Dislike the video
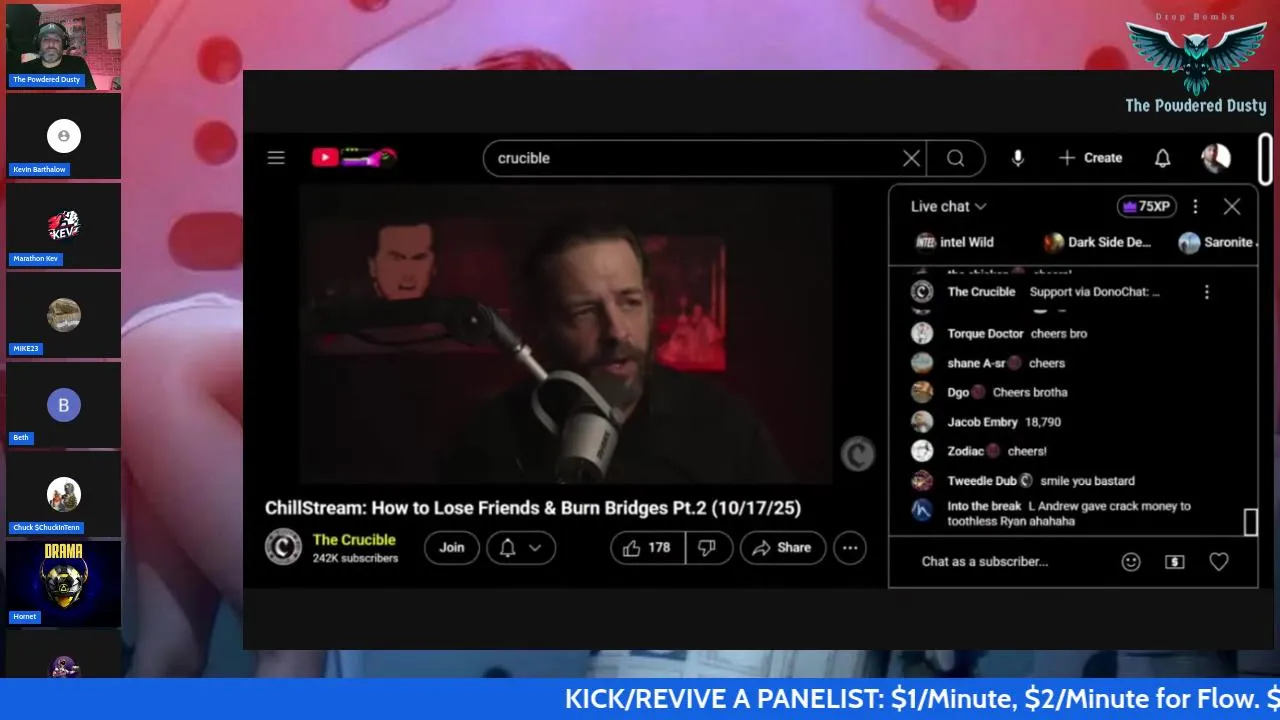 [x=708, y=547]
